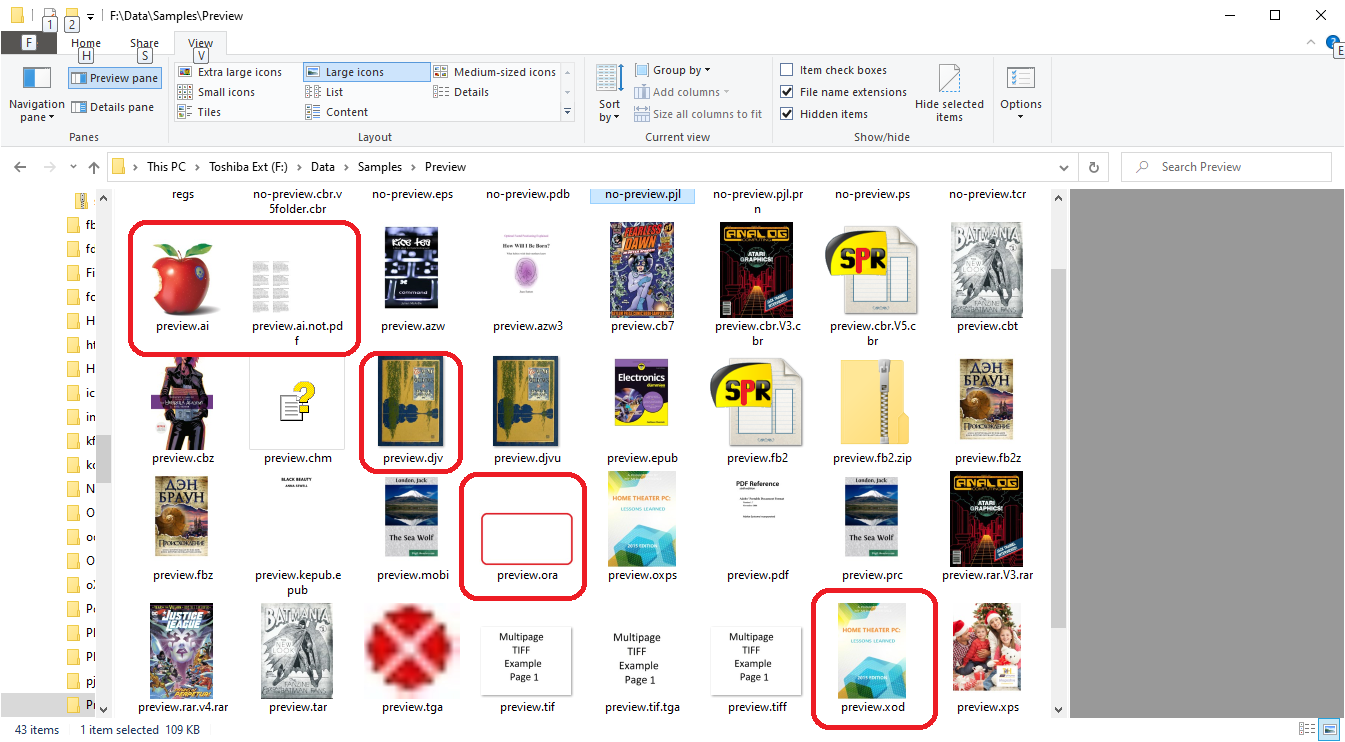The image size is (1345, 742).
Task: Switch to the Home tab
Action: point(85,43)
